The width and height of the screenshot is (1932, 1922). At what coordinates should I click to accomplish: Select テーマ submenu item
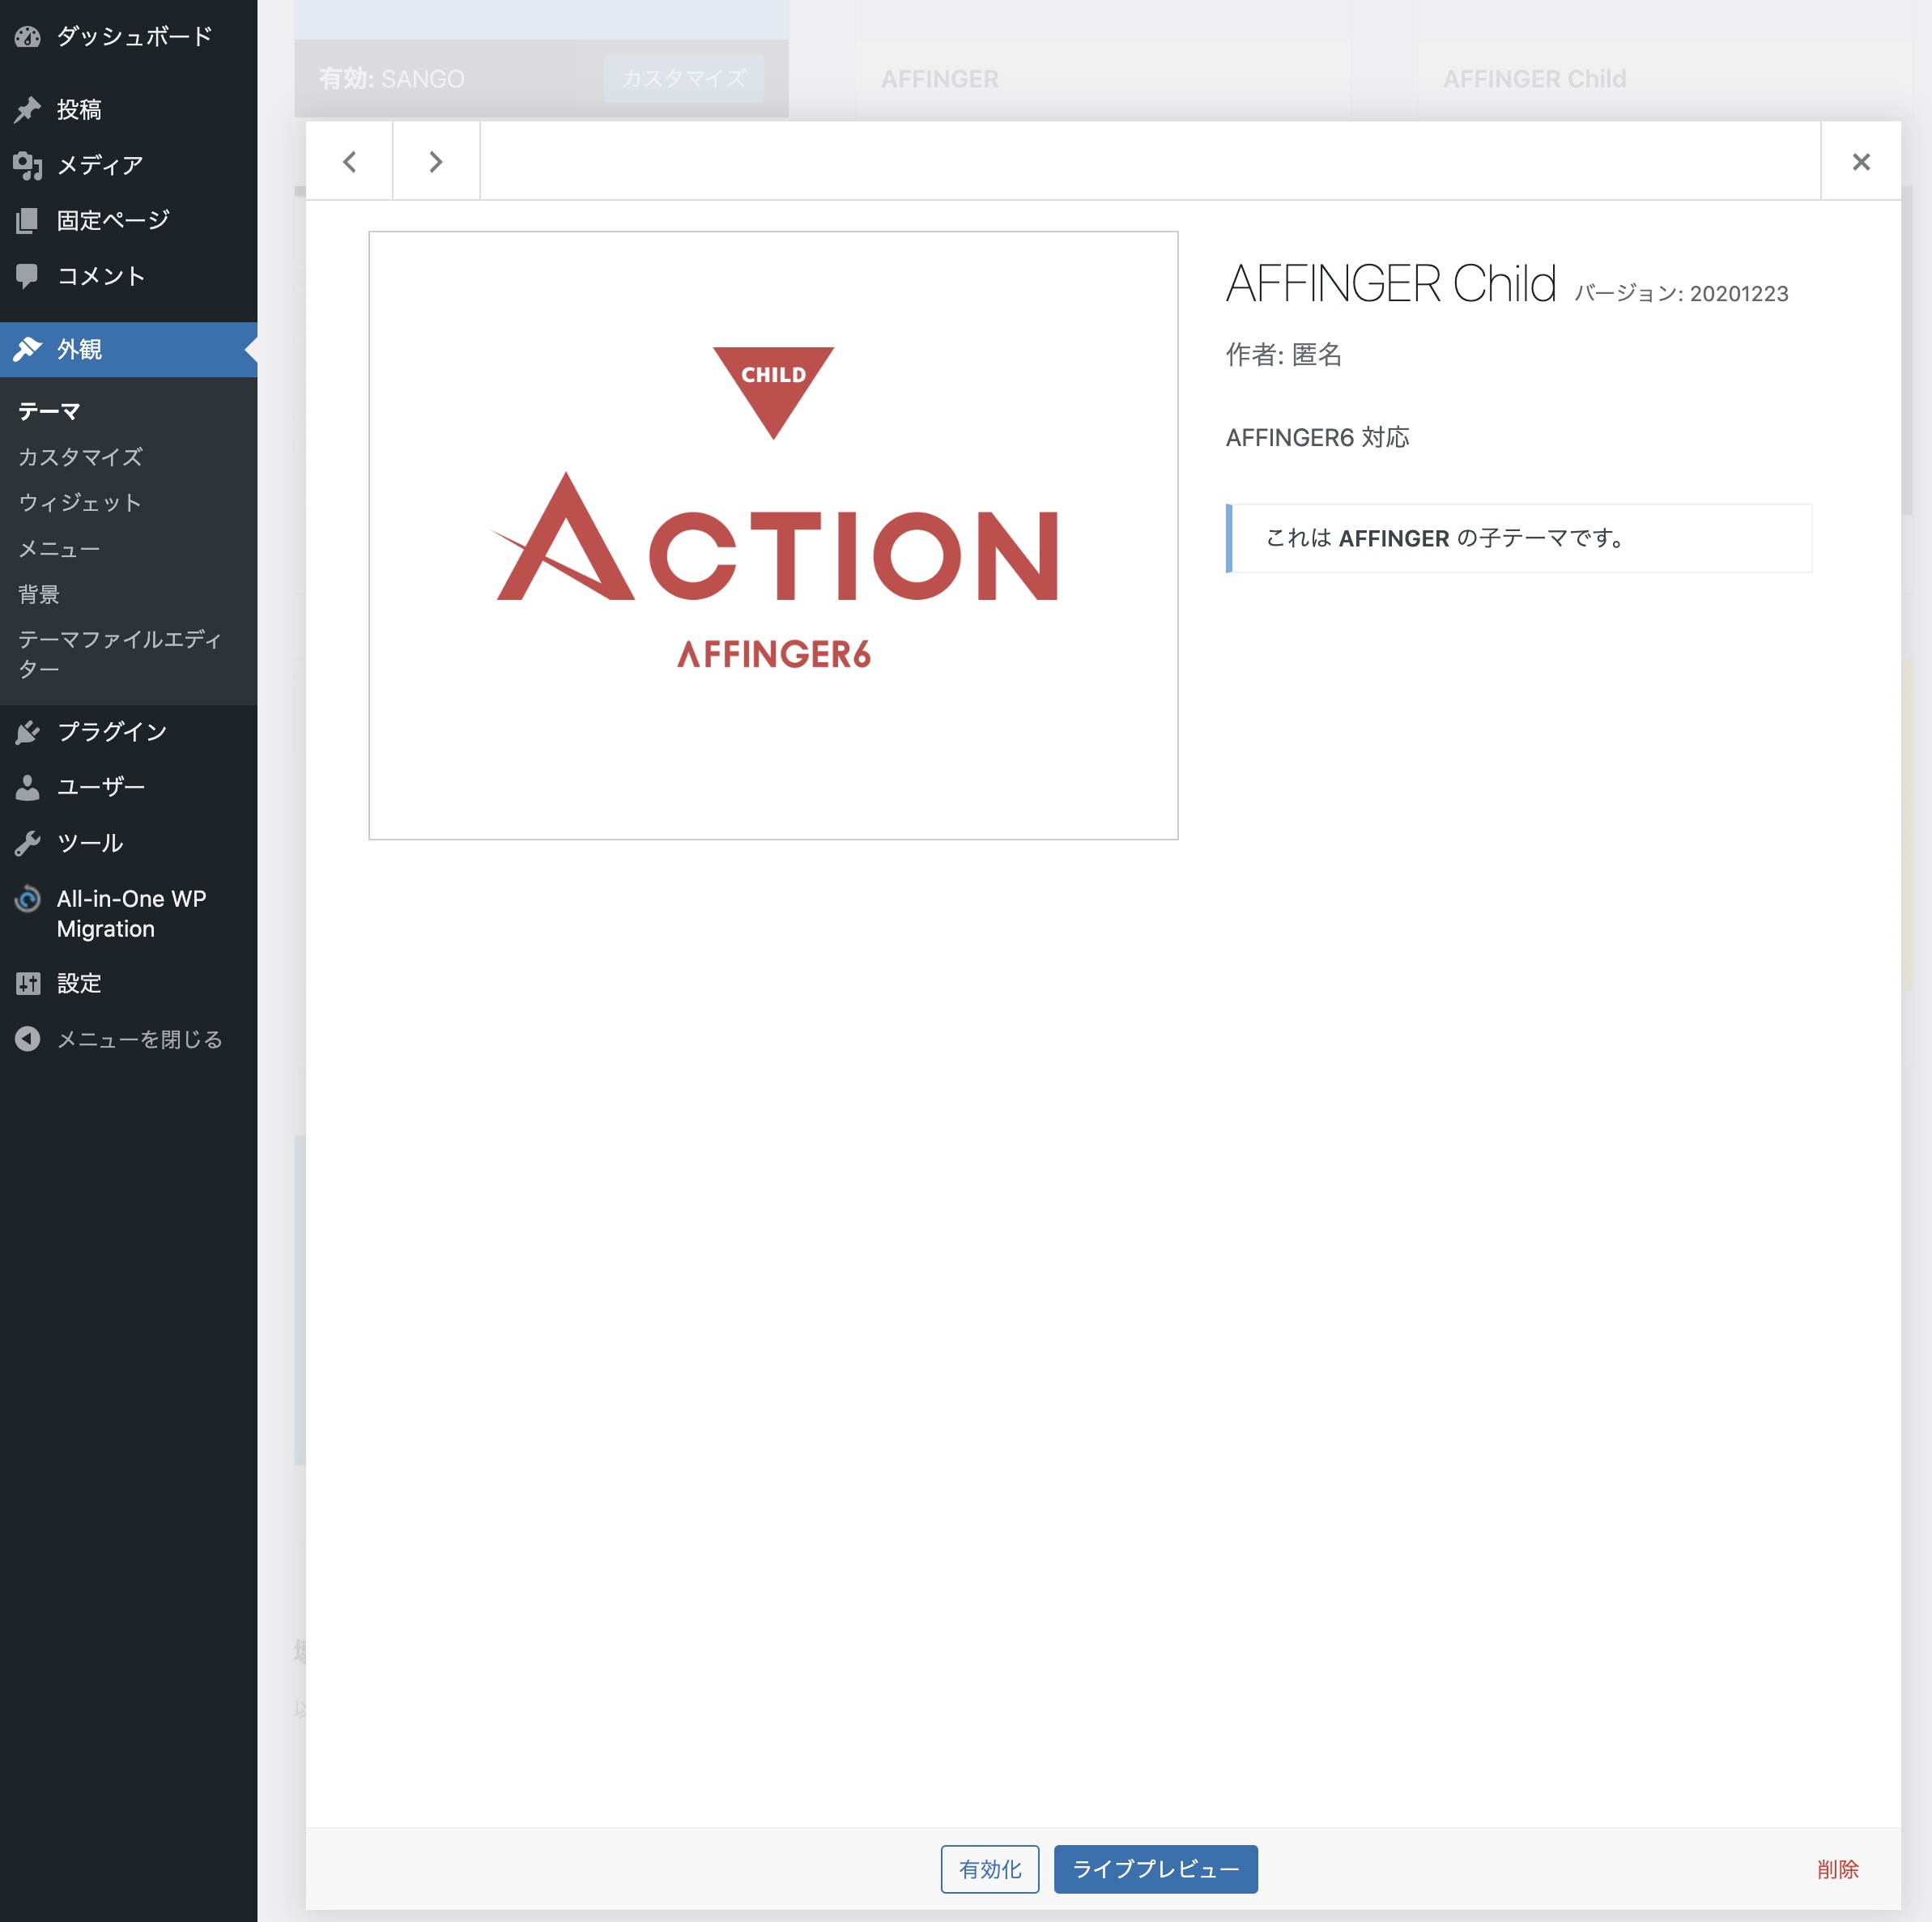(x=49, y=411)
